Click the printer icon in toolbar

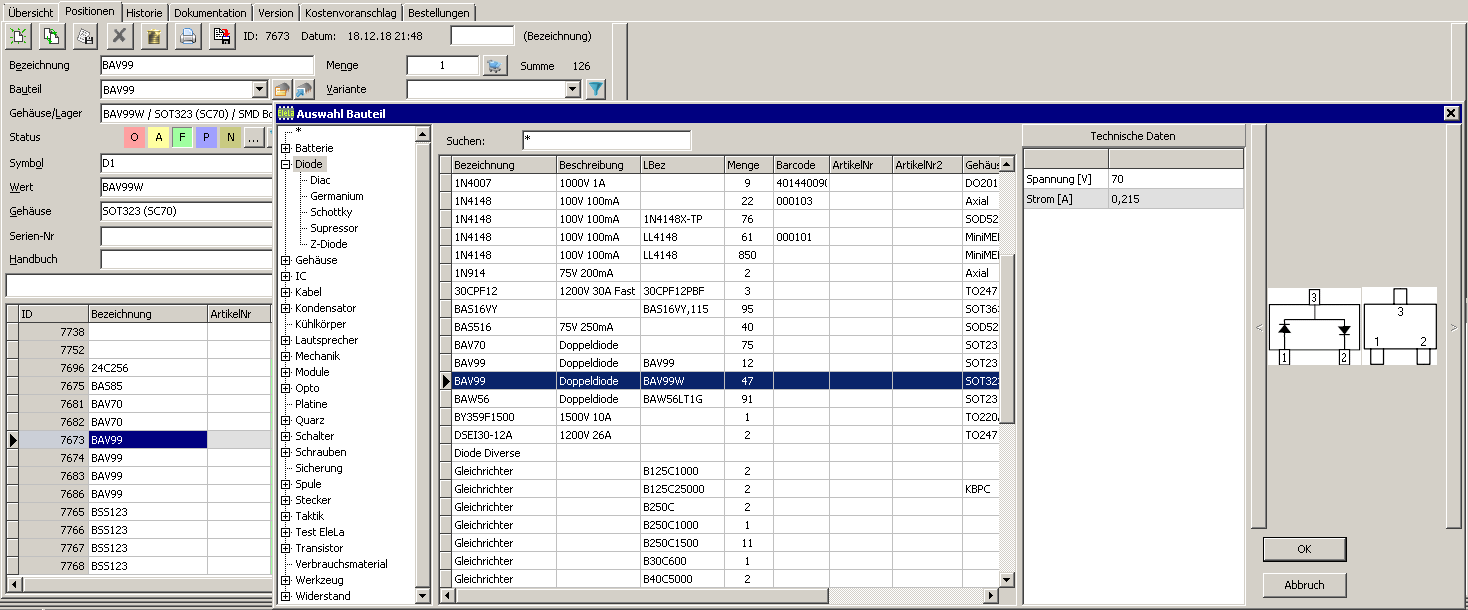187,37
